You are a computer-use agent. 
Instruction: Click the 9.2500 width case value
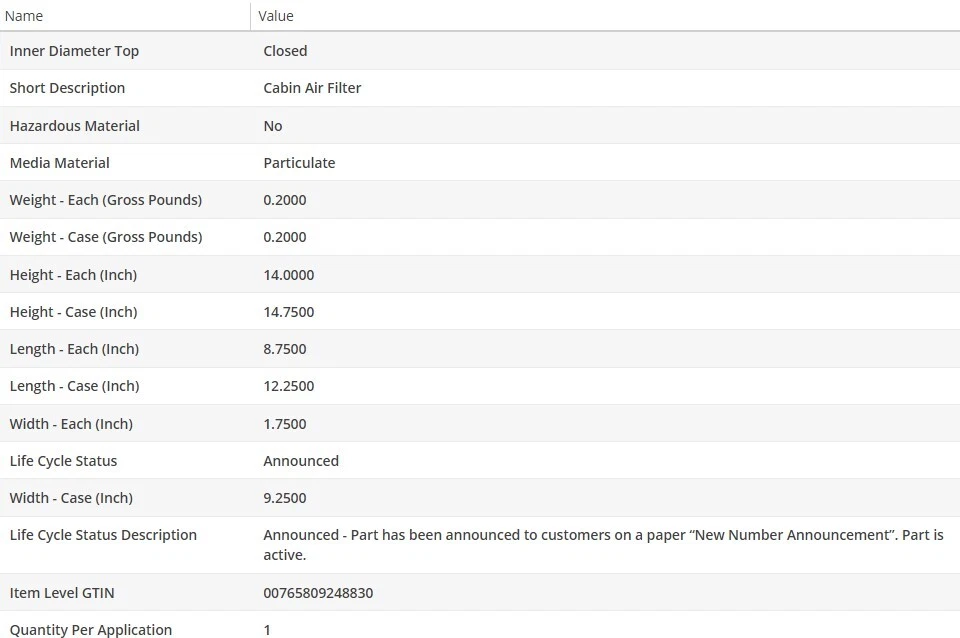pyautogui.click(x=285, y=498)
